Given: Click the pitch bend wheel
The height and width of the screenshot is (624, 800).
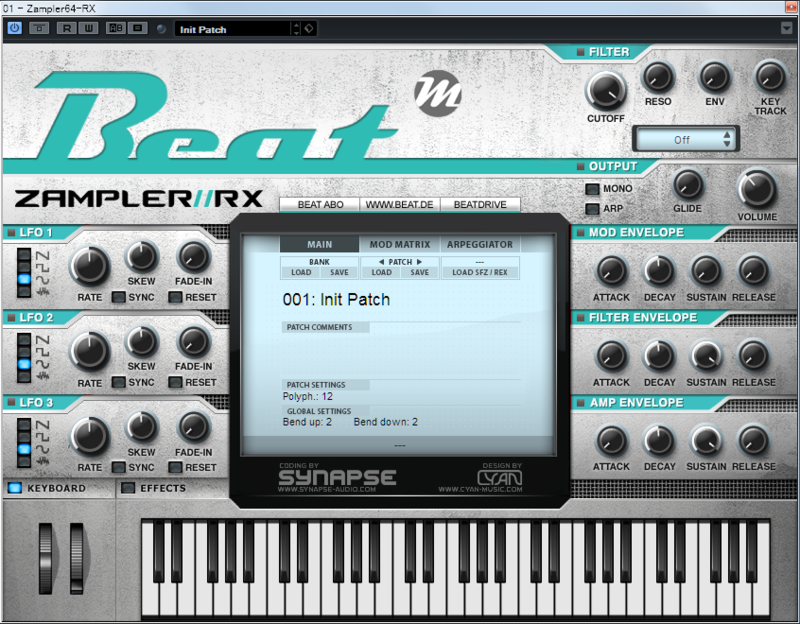Looking at the screenshot, I should (x=45, y=558).
